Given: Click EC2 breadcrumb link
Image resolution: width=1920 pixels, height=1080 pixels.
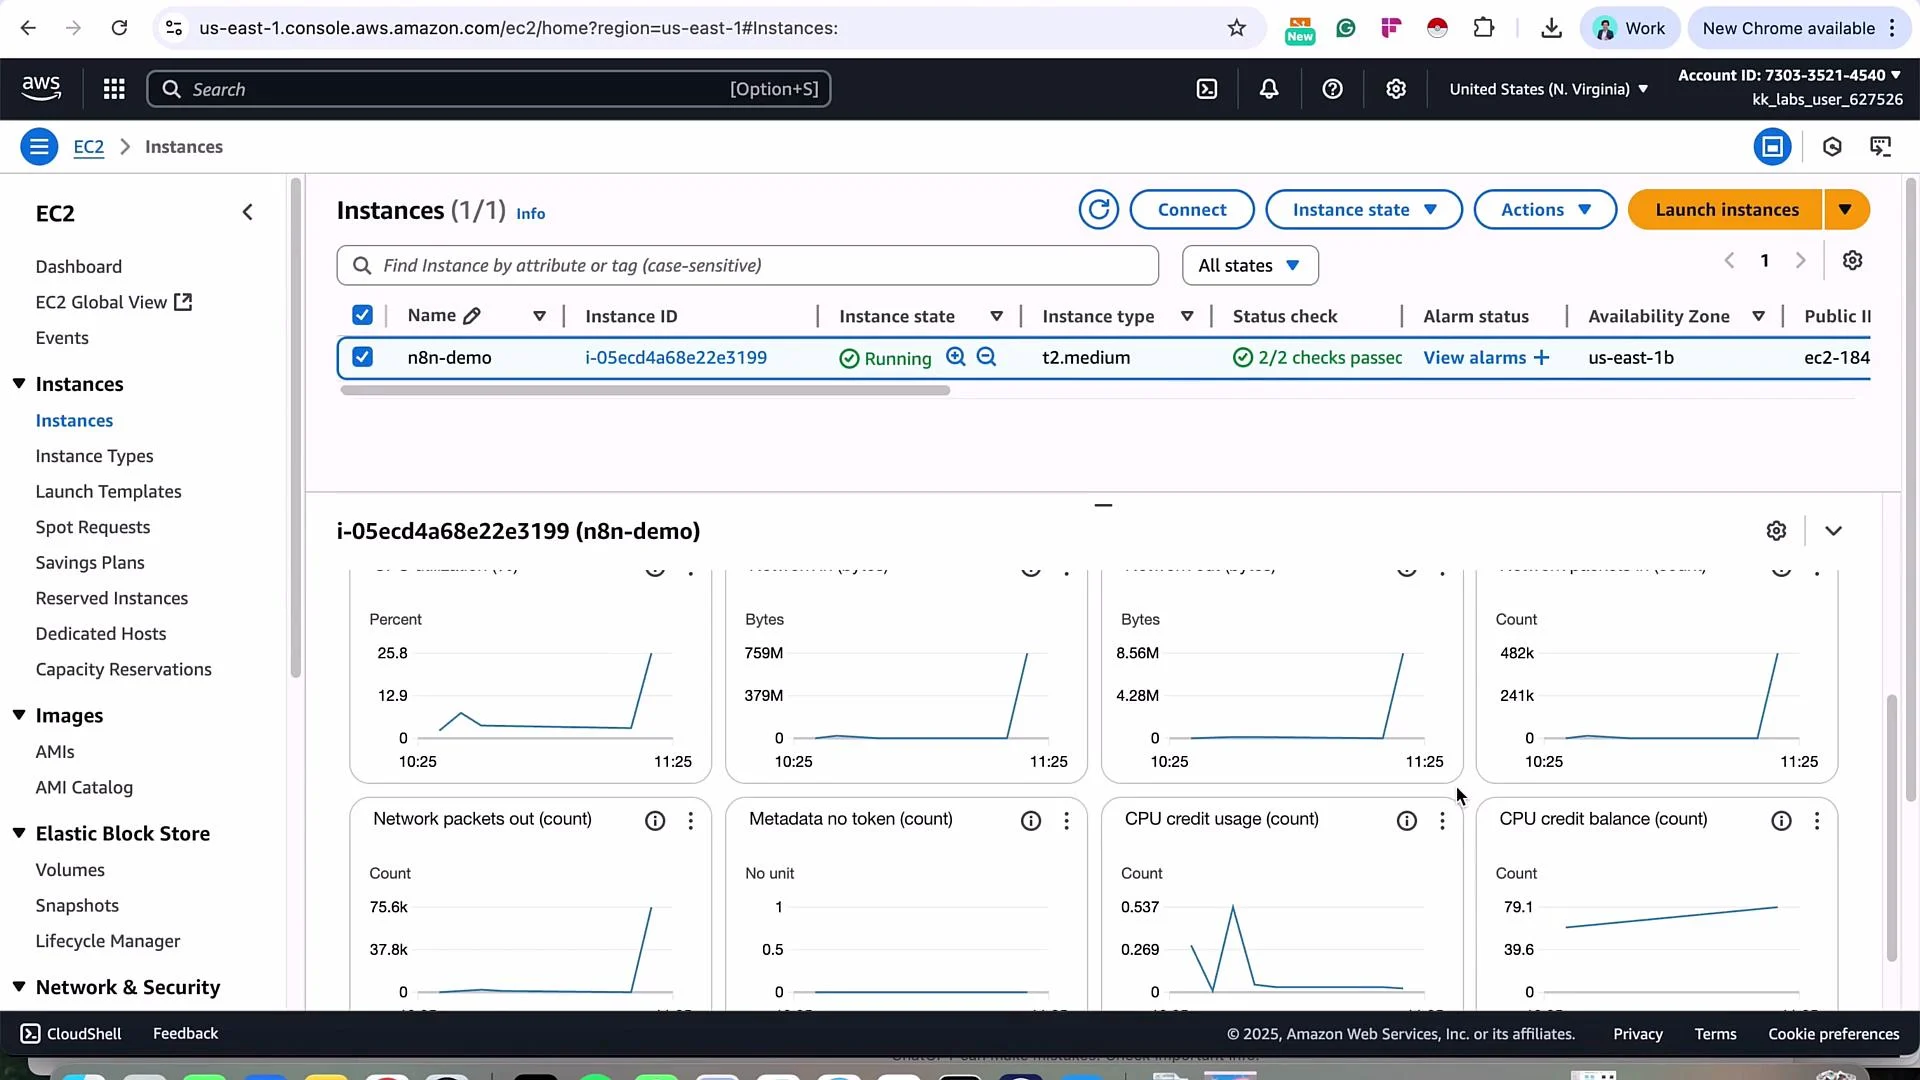Looking at the screenshot, I should pos(89,147).
